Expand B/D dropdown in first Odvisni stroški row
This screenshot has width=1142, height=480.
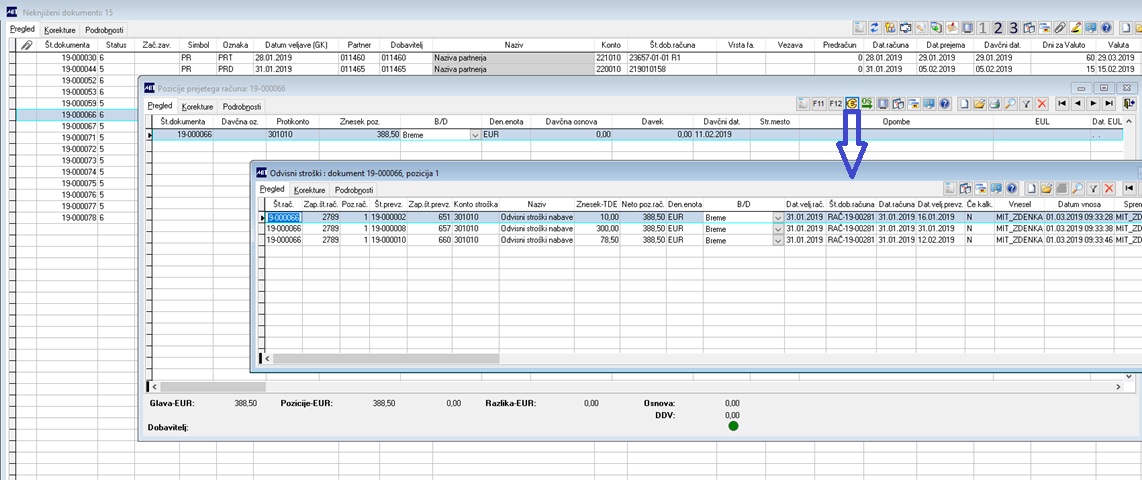(779, 218)
